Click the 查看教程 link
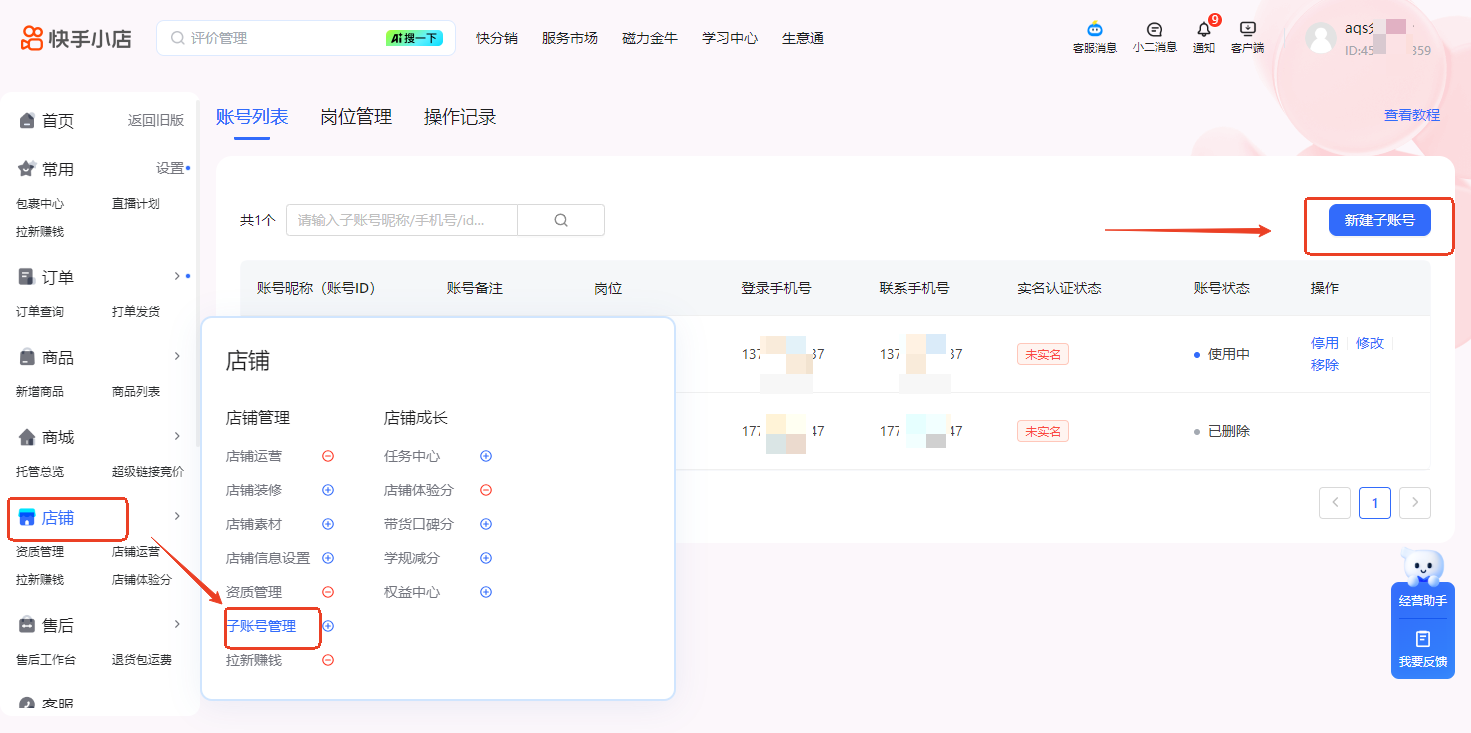 [1412, 115]
